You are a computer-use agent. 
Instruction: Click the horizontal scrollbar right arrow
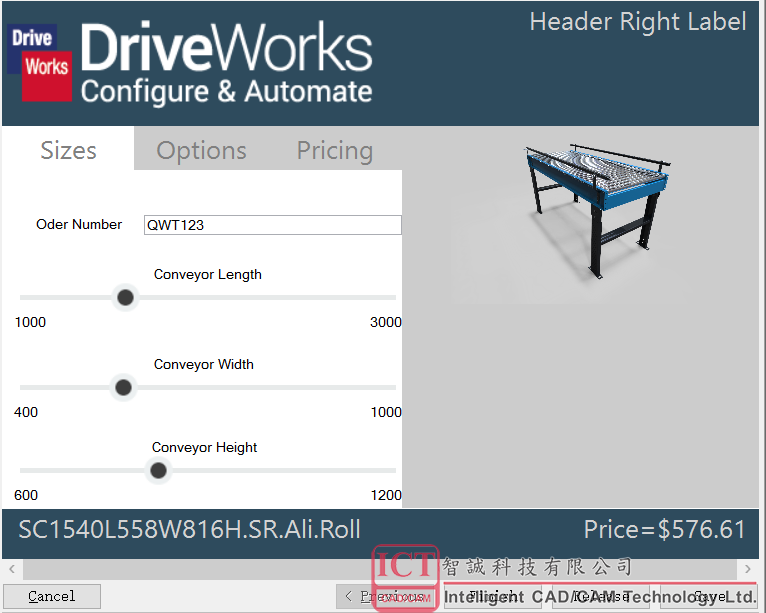pyautogui.click(x=747, y=569)
